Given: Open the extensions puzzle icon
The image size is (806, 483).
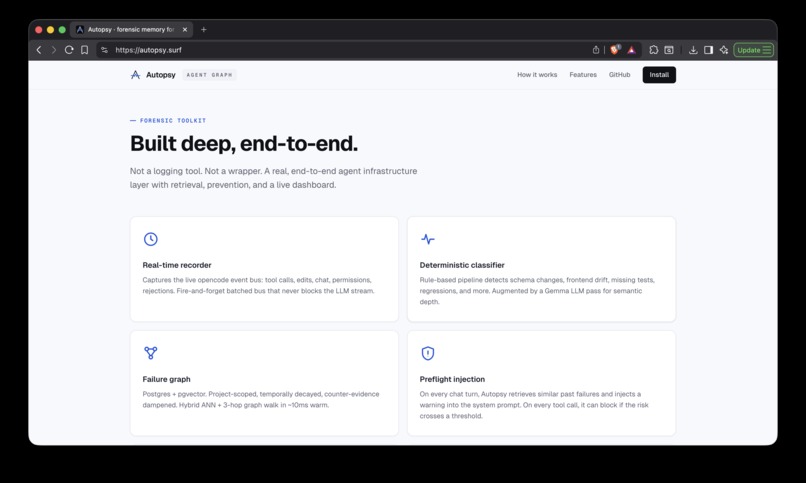Looking at the screenshot, I should tap(653, 50).
